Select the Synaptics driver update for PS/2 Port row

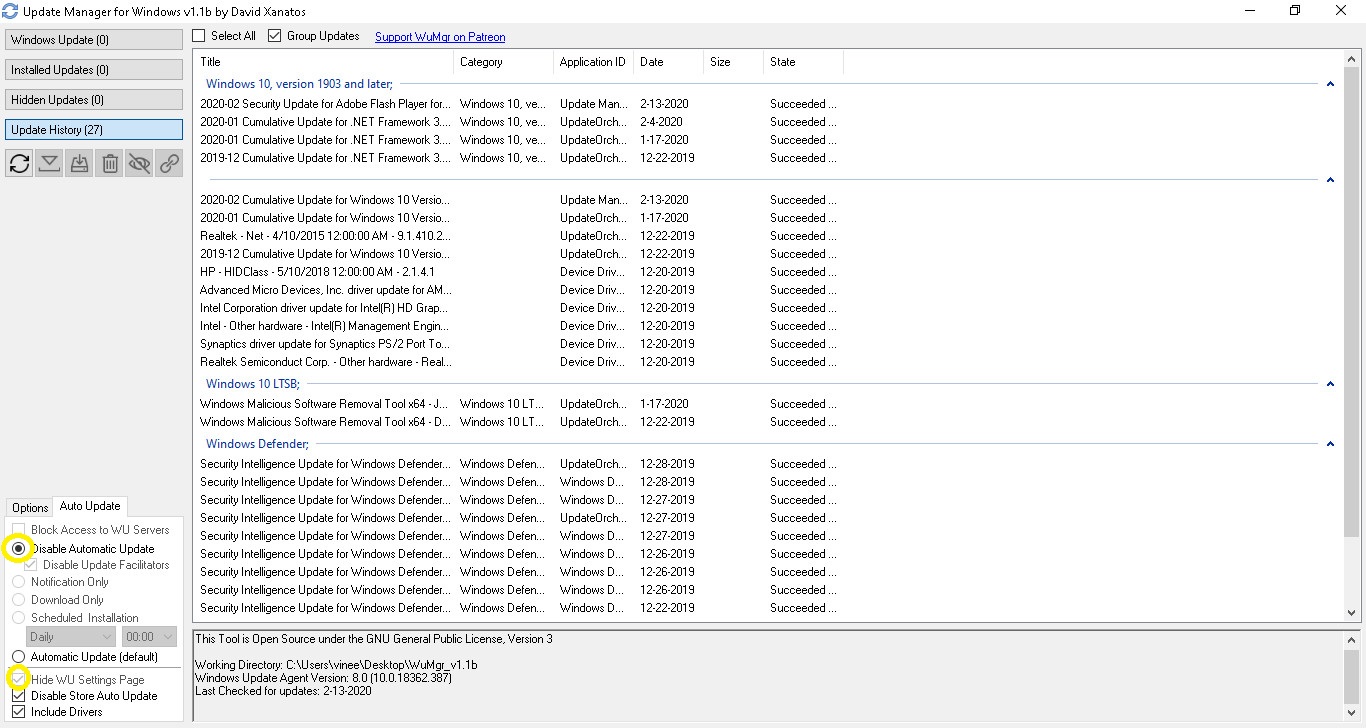[518, 344]
